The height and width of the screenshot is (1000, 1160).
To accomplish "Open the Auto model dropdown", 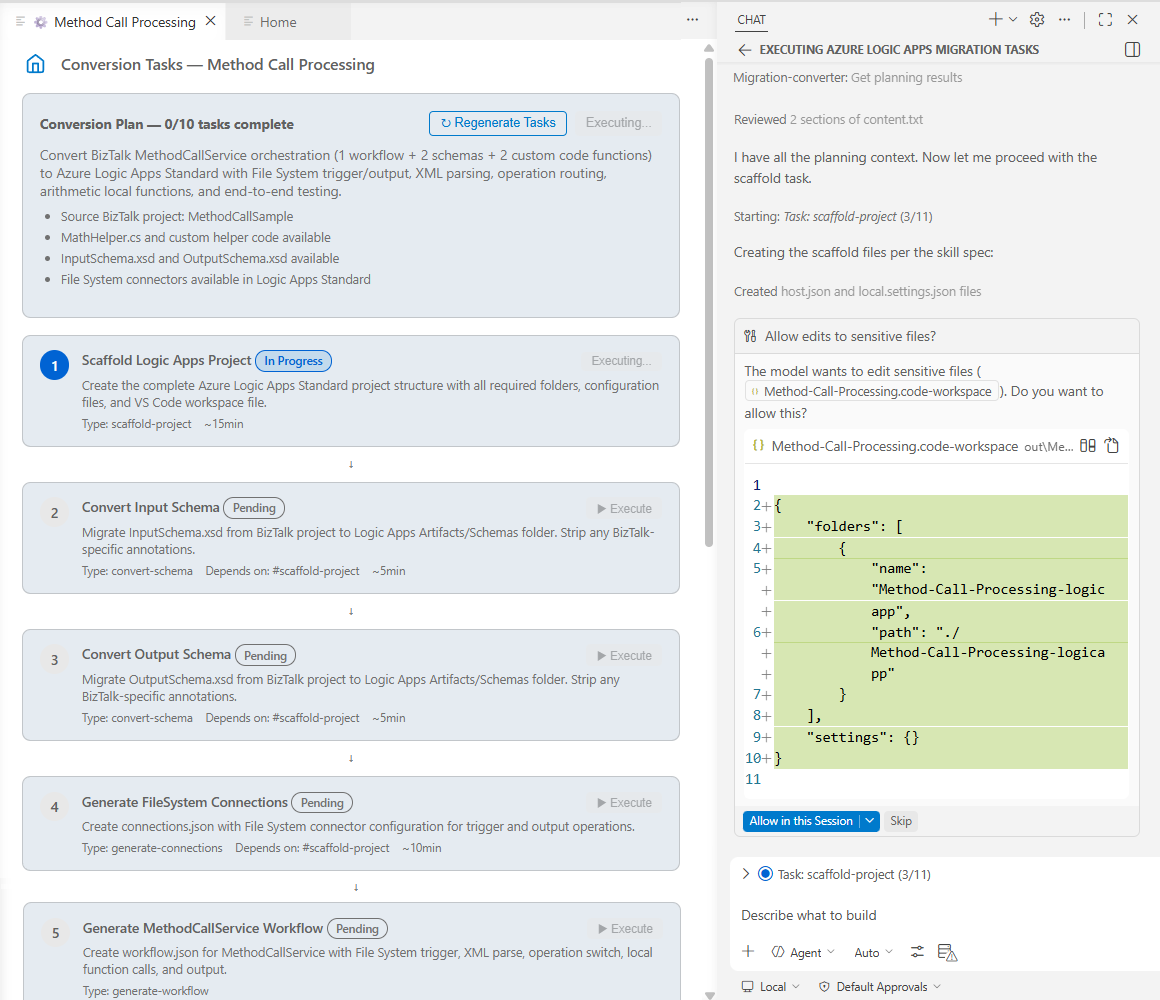I will coord(873,953).
